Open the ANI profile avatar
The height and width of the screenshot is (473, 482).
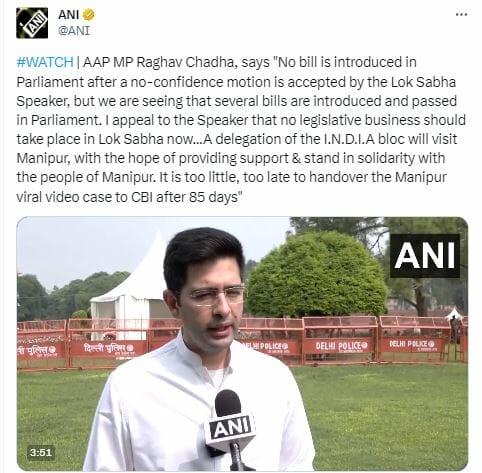coord(32,23)
